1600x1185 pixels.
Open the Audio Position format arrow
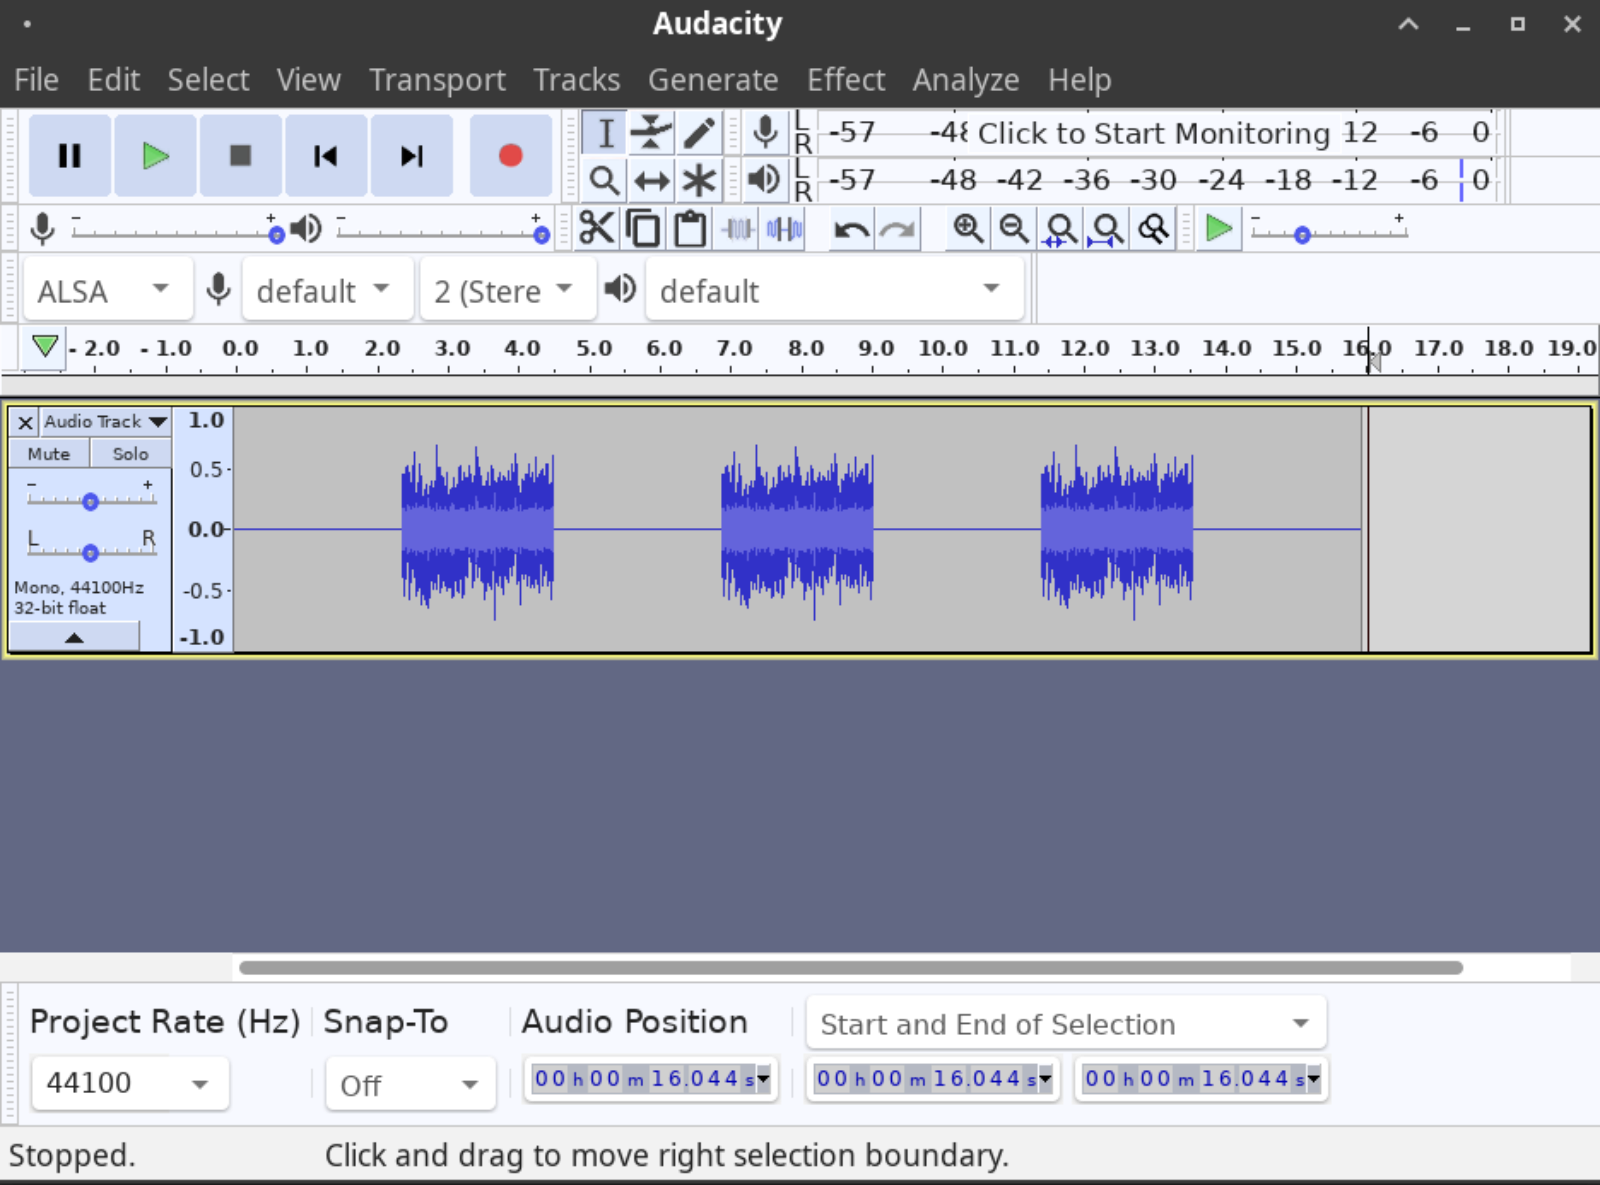[x=764, y=1079]
